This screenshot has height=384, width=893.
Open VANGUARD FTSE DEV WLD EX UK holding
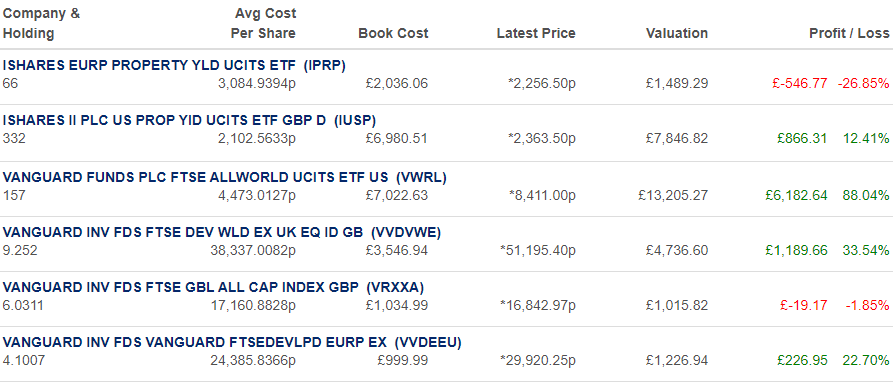(x=222, y=232)
